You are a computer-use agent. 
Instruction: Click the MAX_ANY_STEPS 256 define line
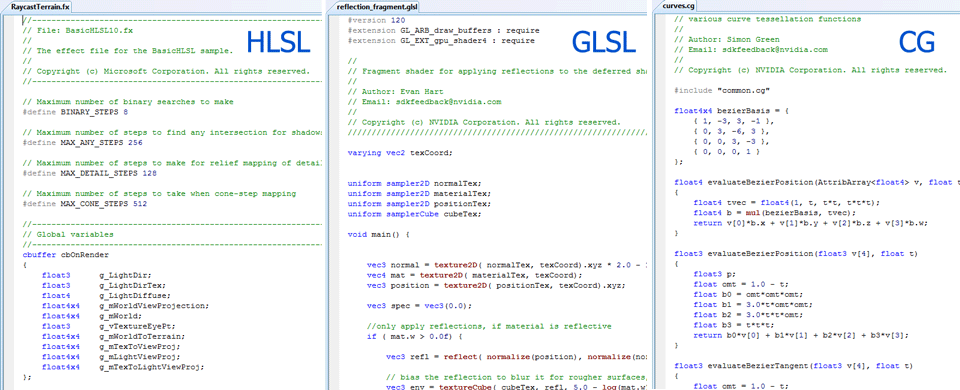(x=82, y=143)
